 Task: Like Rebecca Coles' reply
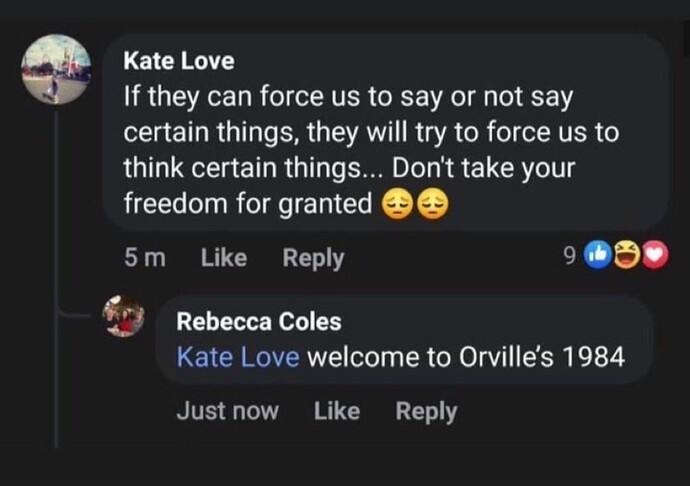pyautogui.click(x=337, y=411)
